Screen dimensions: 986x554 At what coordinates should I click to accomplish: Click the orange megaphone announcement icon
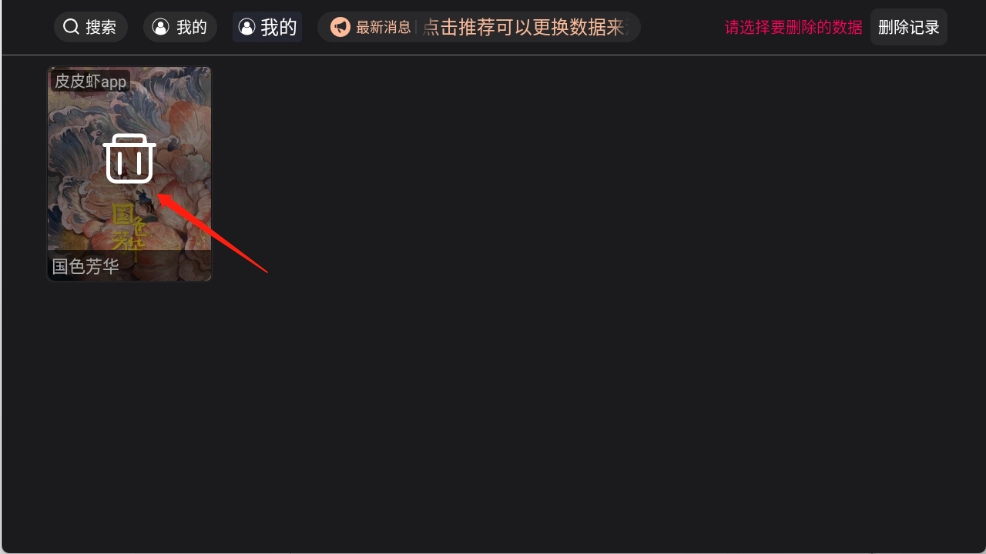(x=340, y=27)
